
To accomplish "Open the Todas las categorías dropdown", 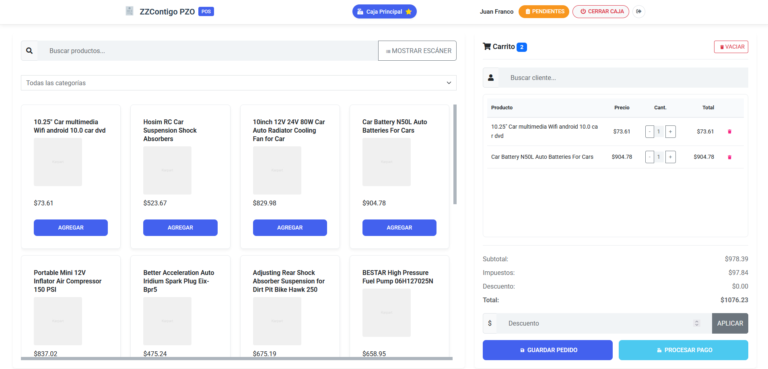I will (x=239, y=83).
